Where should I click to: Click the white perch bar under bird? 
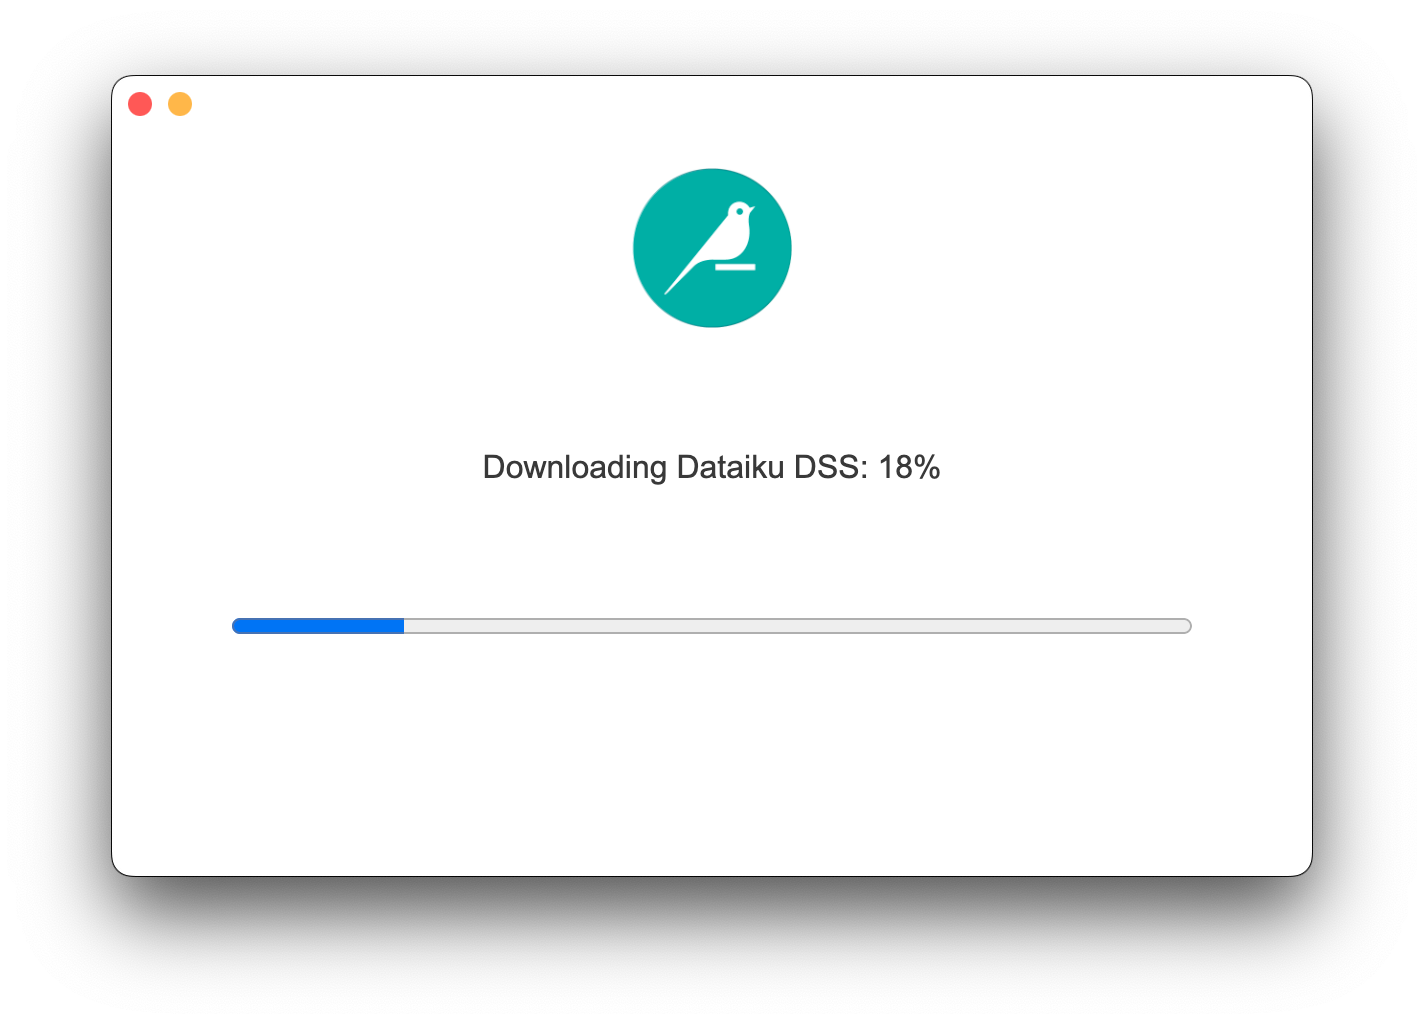pyautogui.click(x=735, y=267)
